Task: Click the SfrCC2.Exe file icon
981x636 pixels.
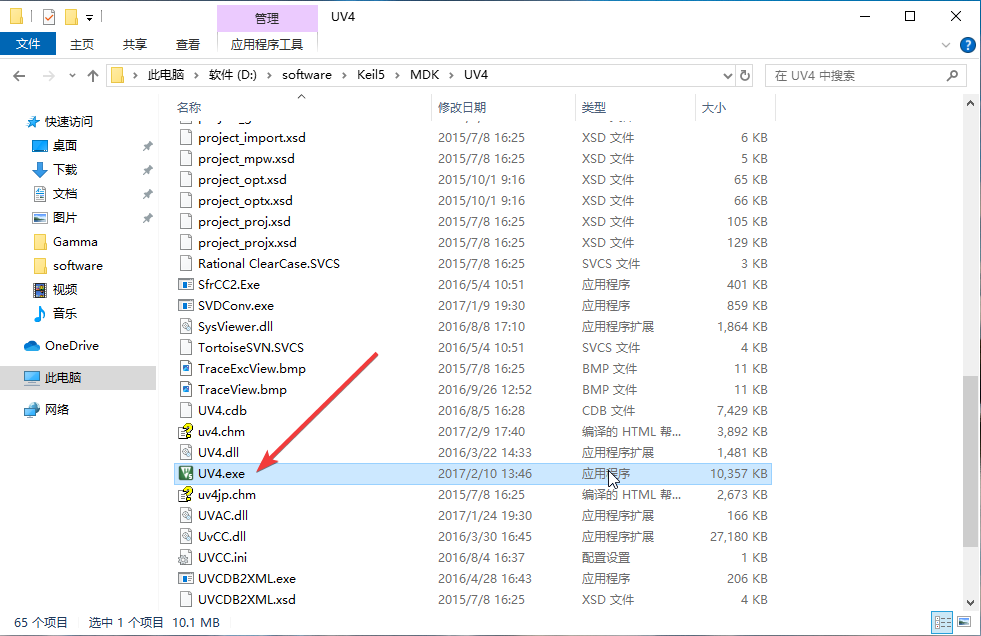Action: point(186,285)
